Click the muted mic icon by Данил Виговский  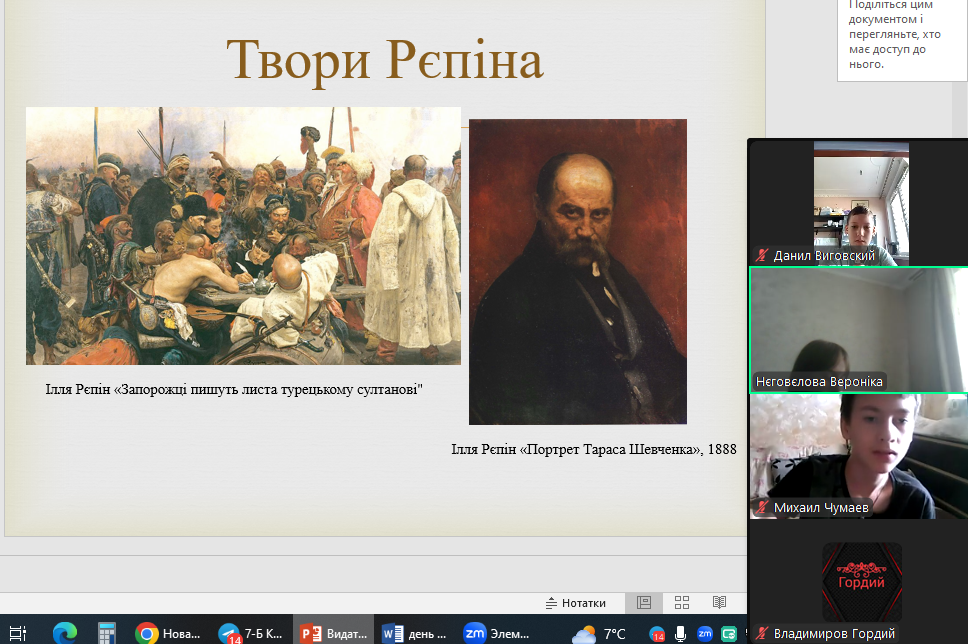(762, 256)
